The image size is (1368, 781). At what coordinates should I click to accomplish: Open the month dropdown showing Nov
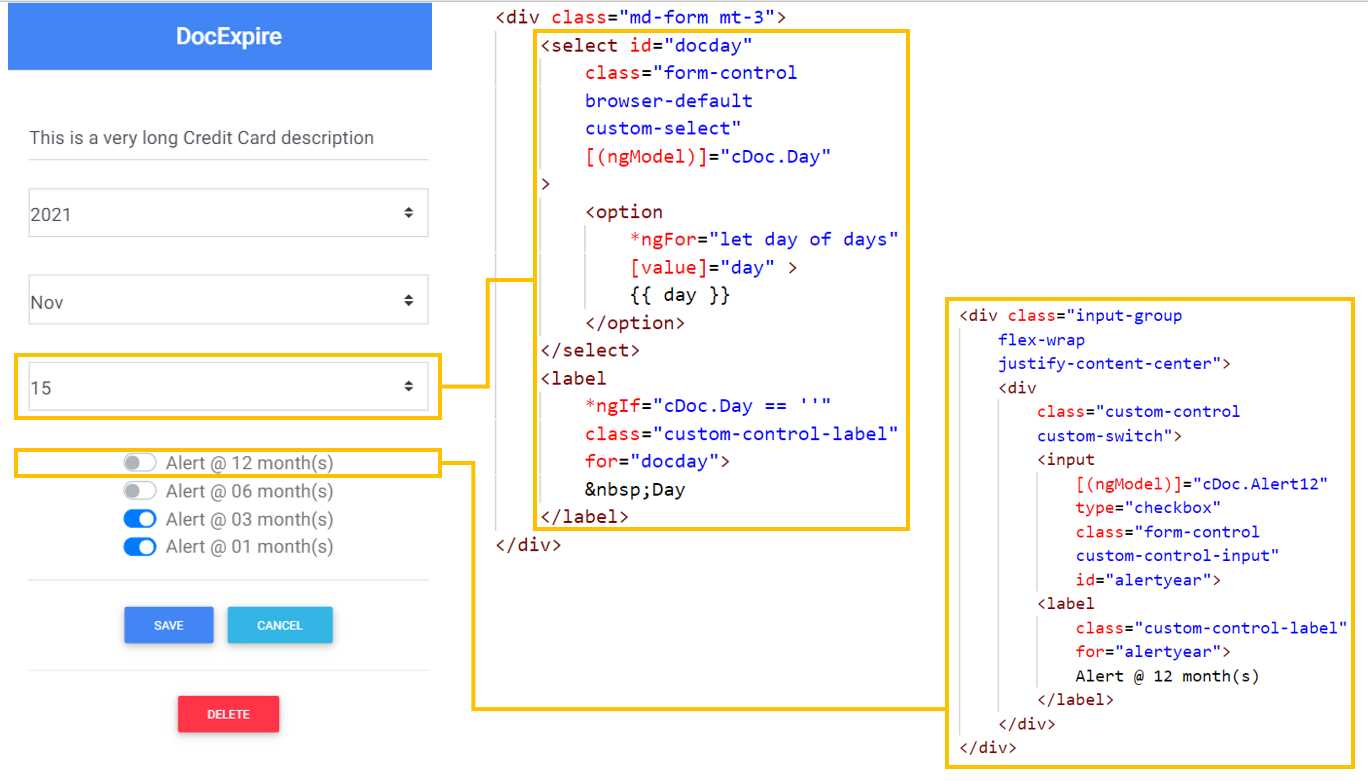click(200, 299)
